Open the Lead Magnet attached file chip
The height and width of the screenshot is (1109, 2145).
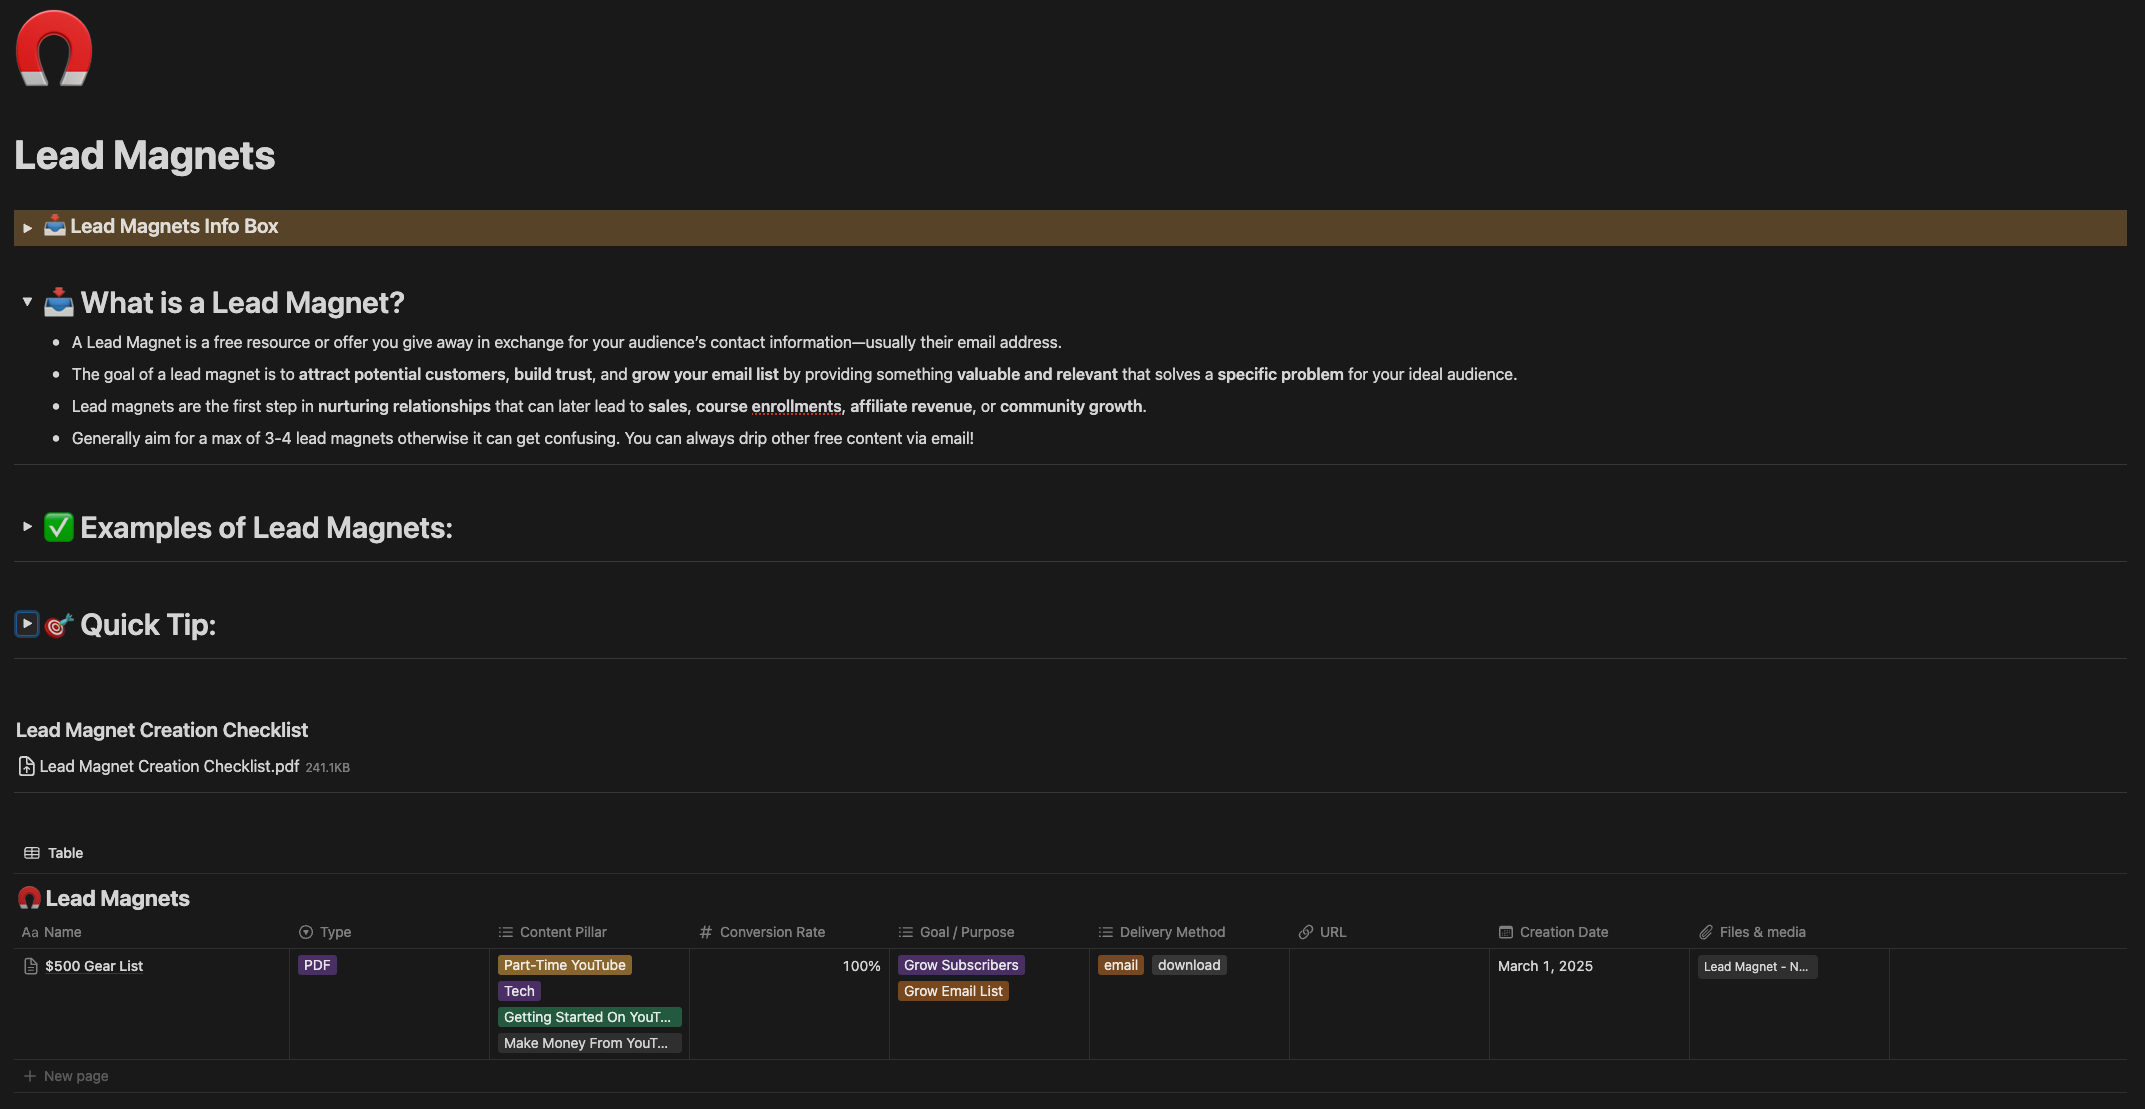(1756, 966)
